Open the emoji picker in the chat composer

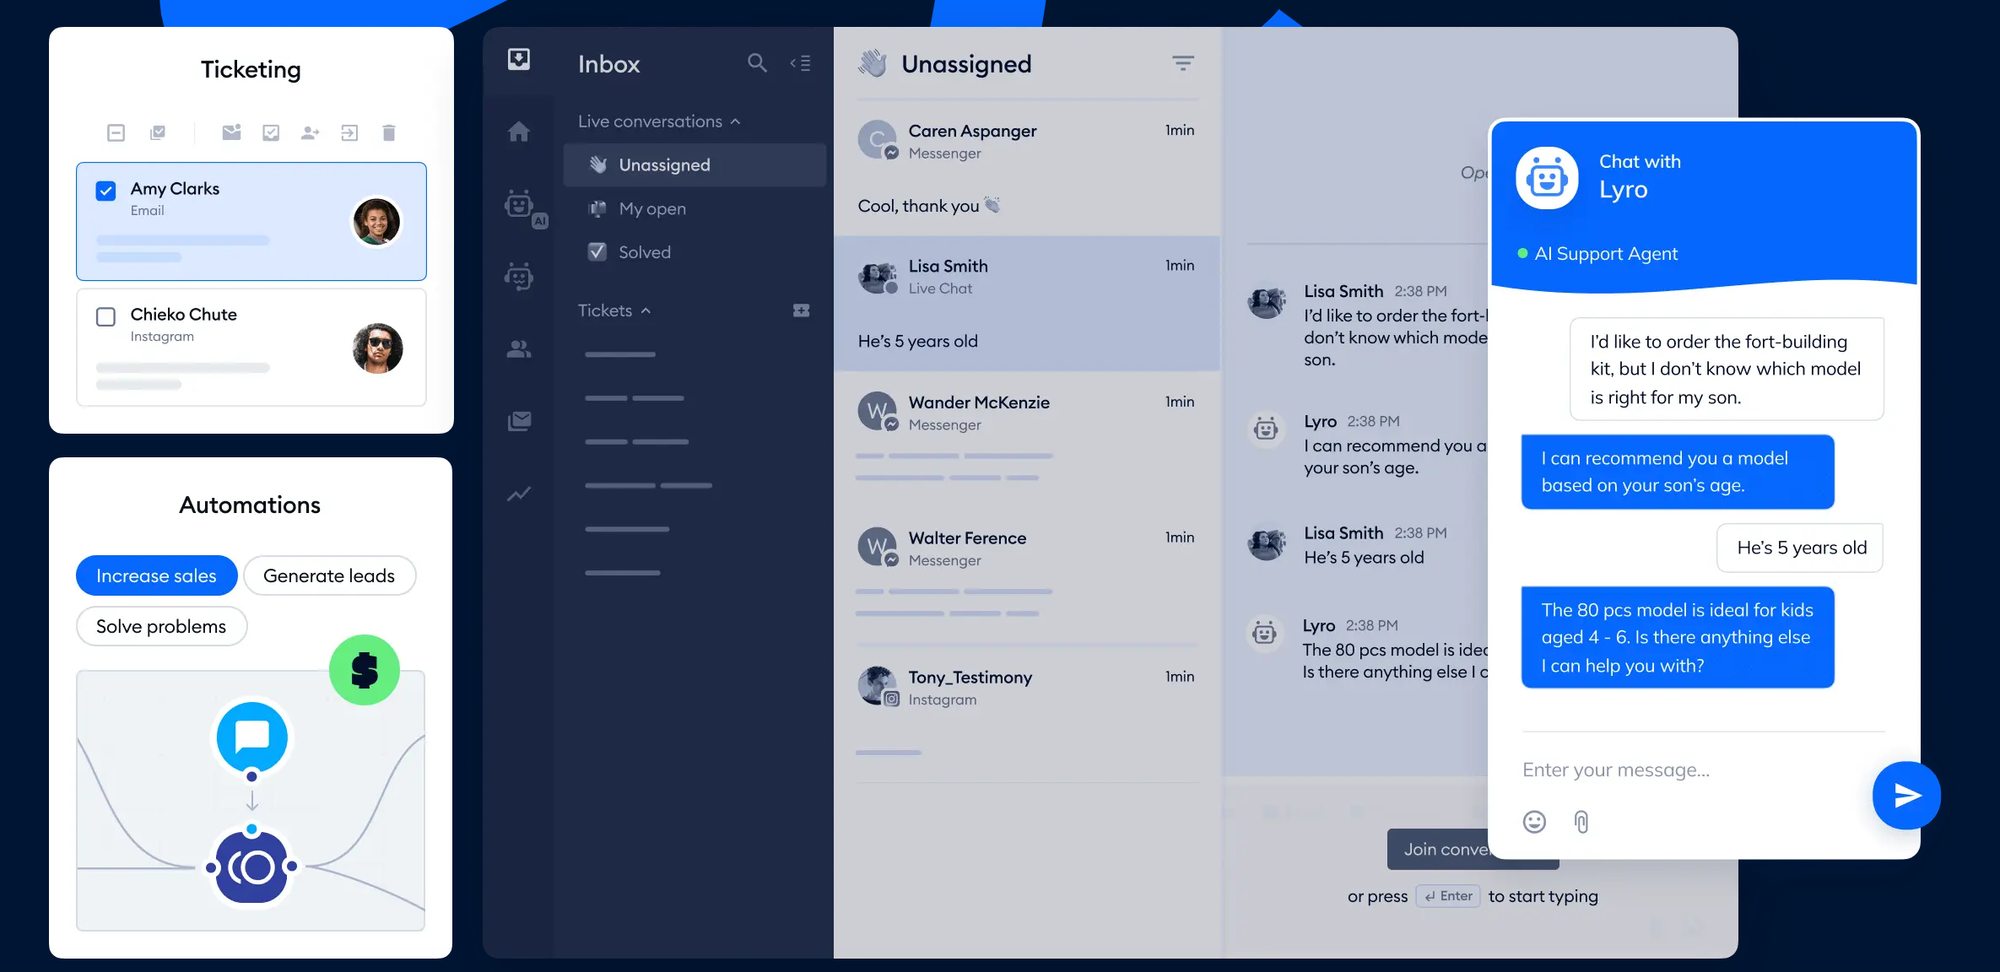click(x=1534, y=822)
